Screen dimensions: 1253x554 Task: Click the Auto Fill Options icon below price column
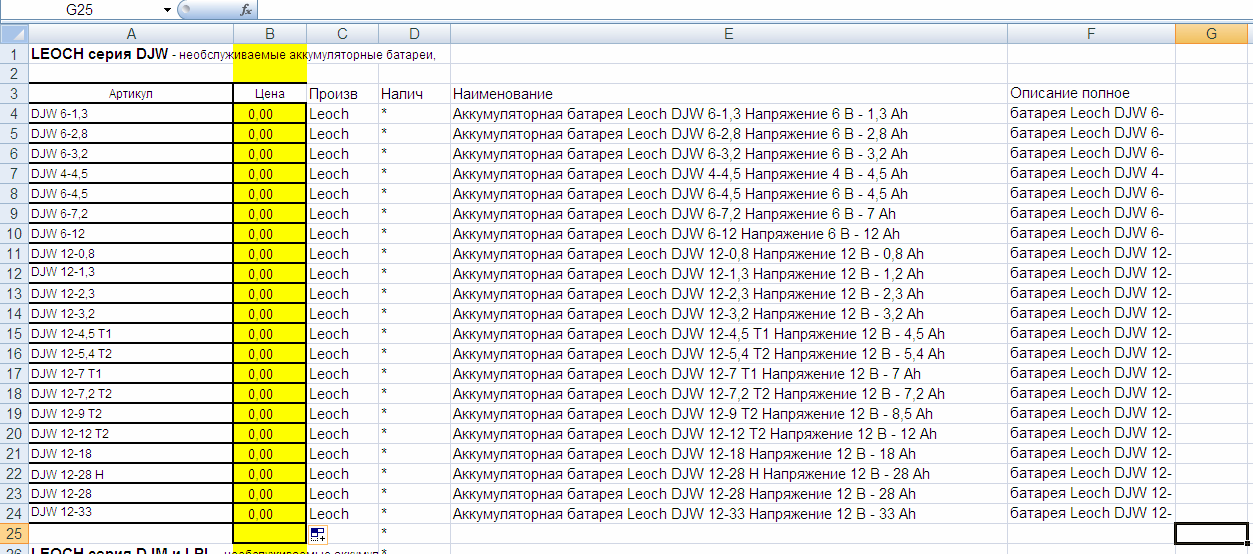pyautogui.click(x=317, y=534)
